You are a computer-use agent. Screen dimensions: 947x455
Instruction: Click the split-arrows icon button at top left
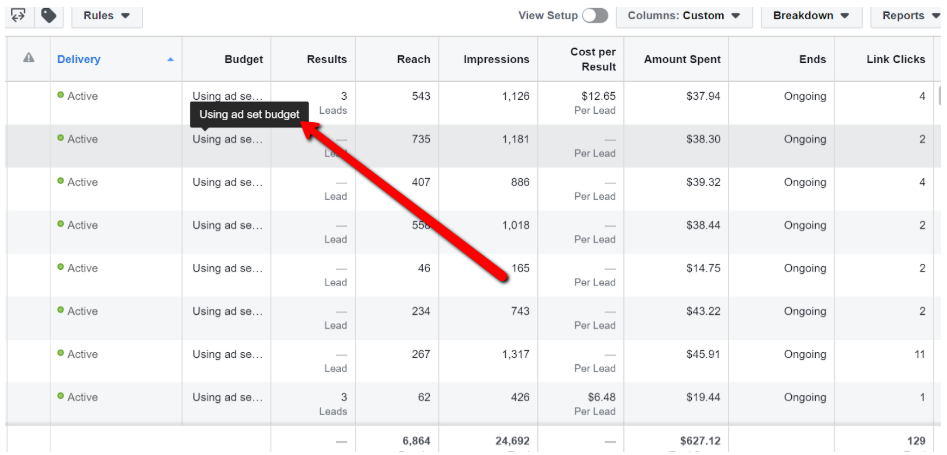(x=18, y=15)
